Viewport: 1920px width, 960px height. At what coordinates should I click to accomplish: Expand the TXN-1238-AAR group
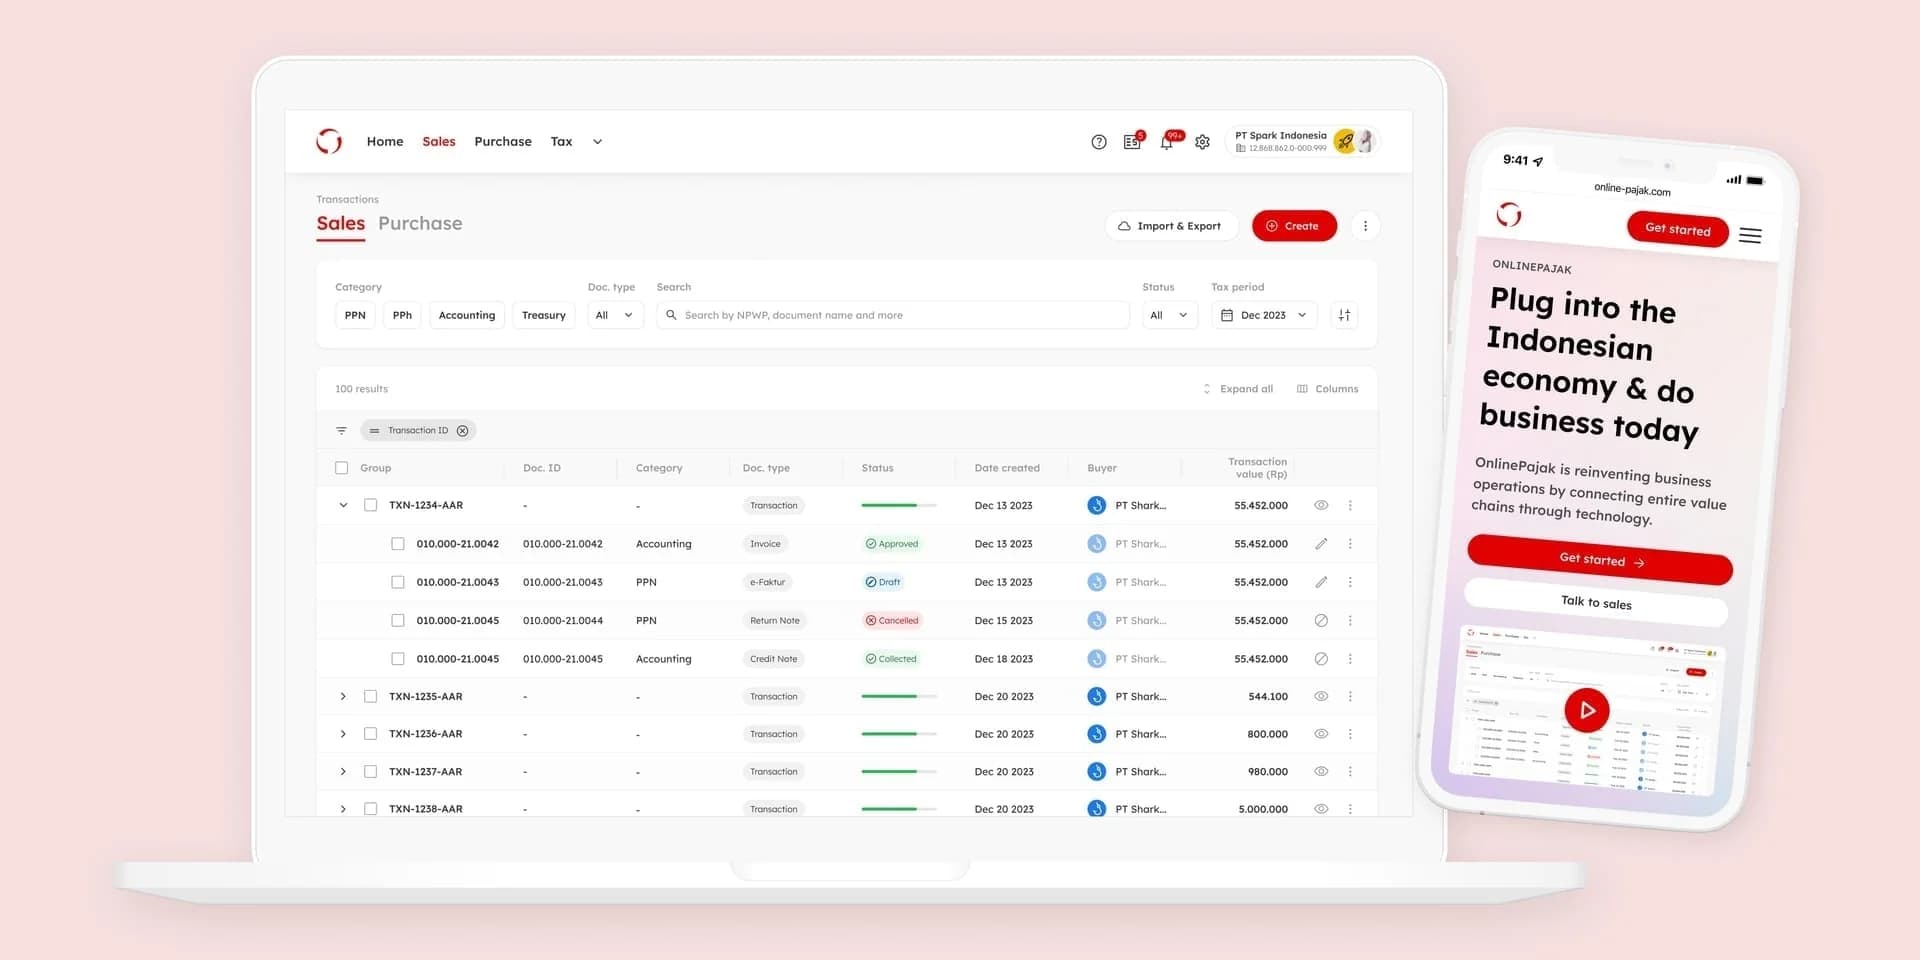coord(343,809)
